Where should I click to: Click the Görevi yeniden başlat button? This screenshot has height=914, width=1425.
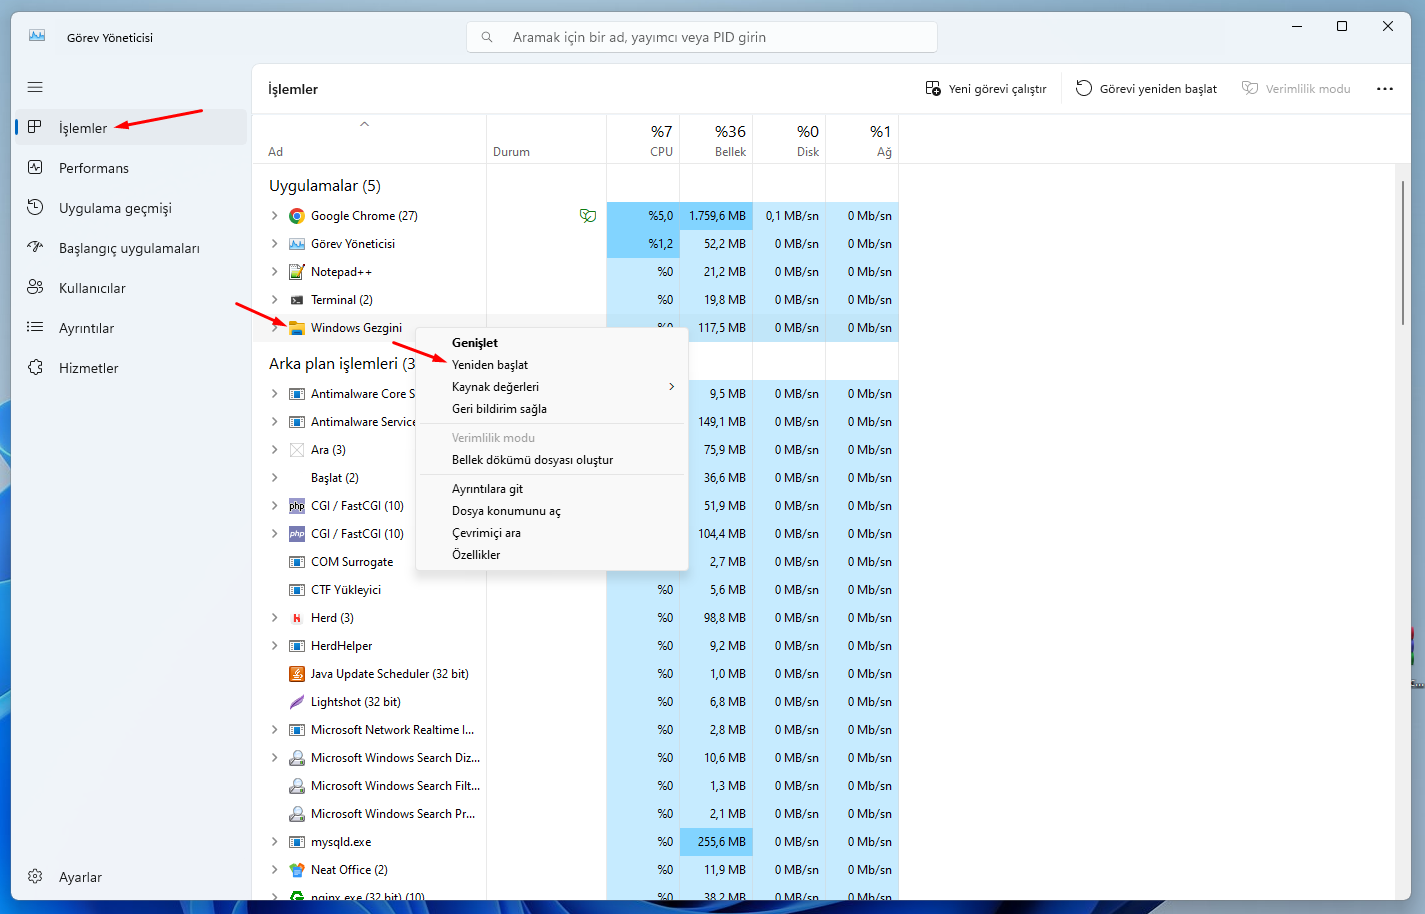1145,88
